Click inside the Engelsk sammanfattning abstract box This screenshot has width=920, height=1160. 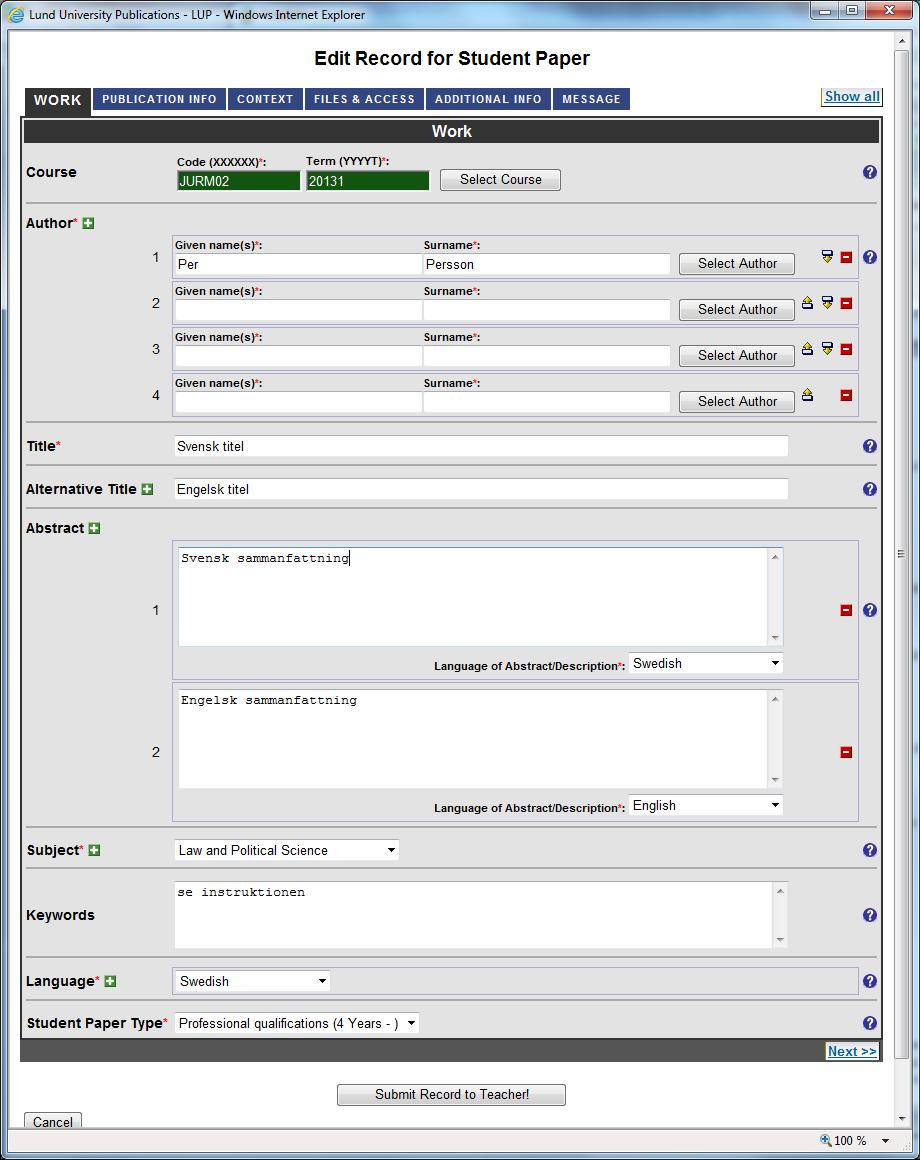pyautogui.click(x=473, y=739)
